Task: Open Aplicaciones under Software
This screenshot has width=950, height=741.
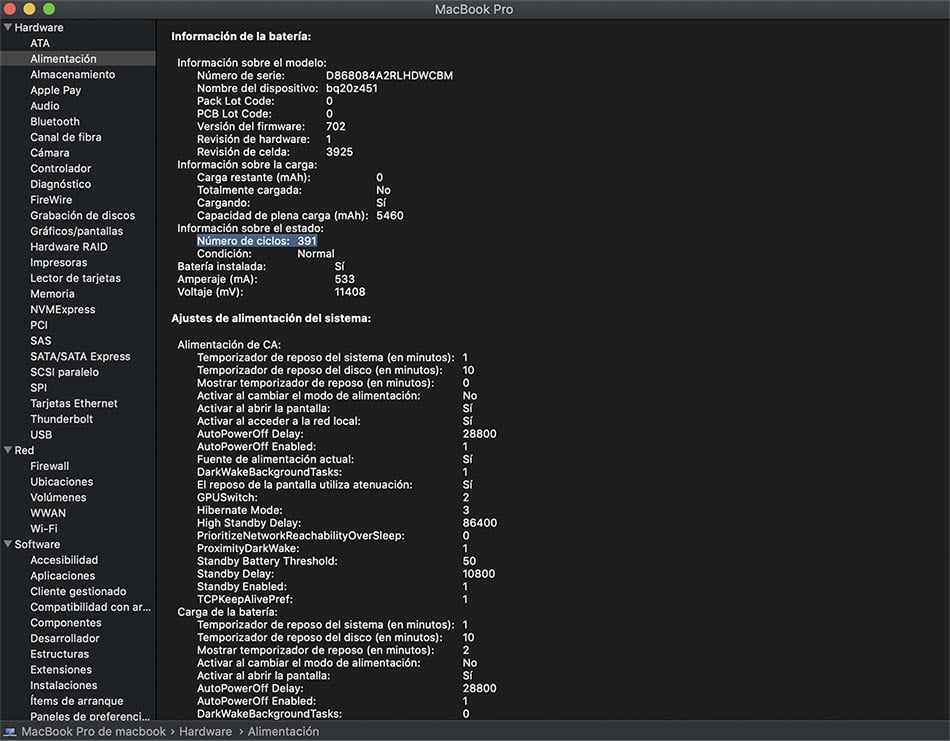Action: (x=63, y=576)
